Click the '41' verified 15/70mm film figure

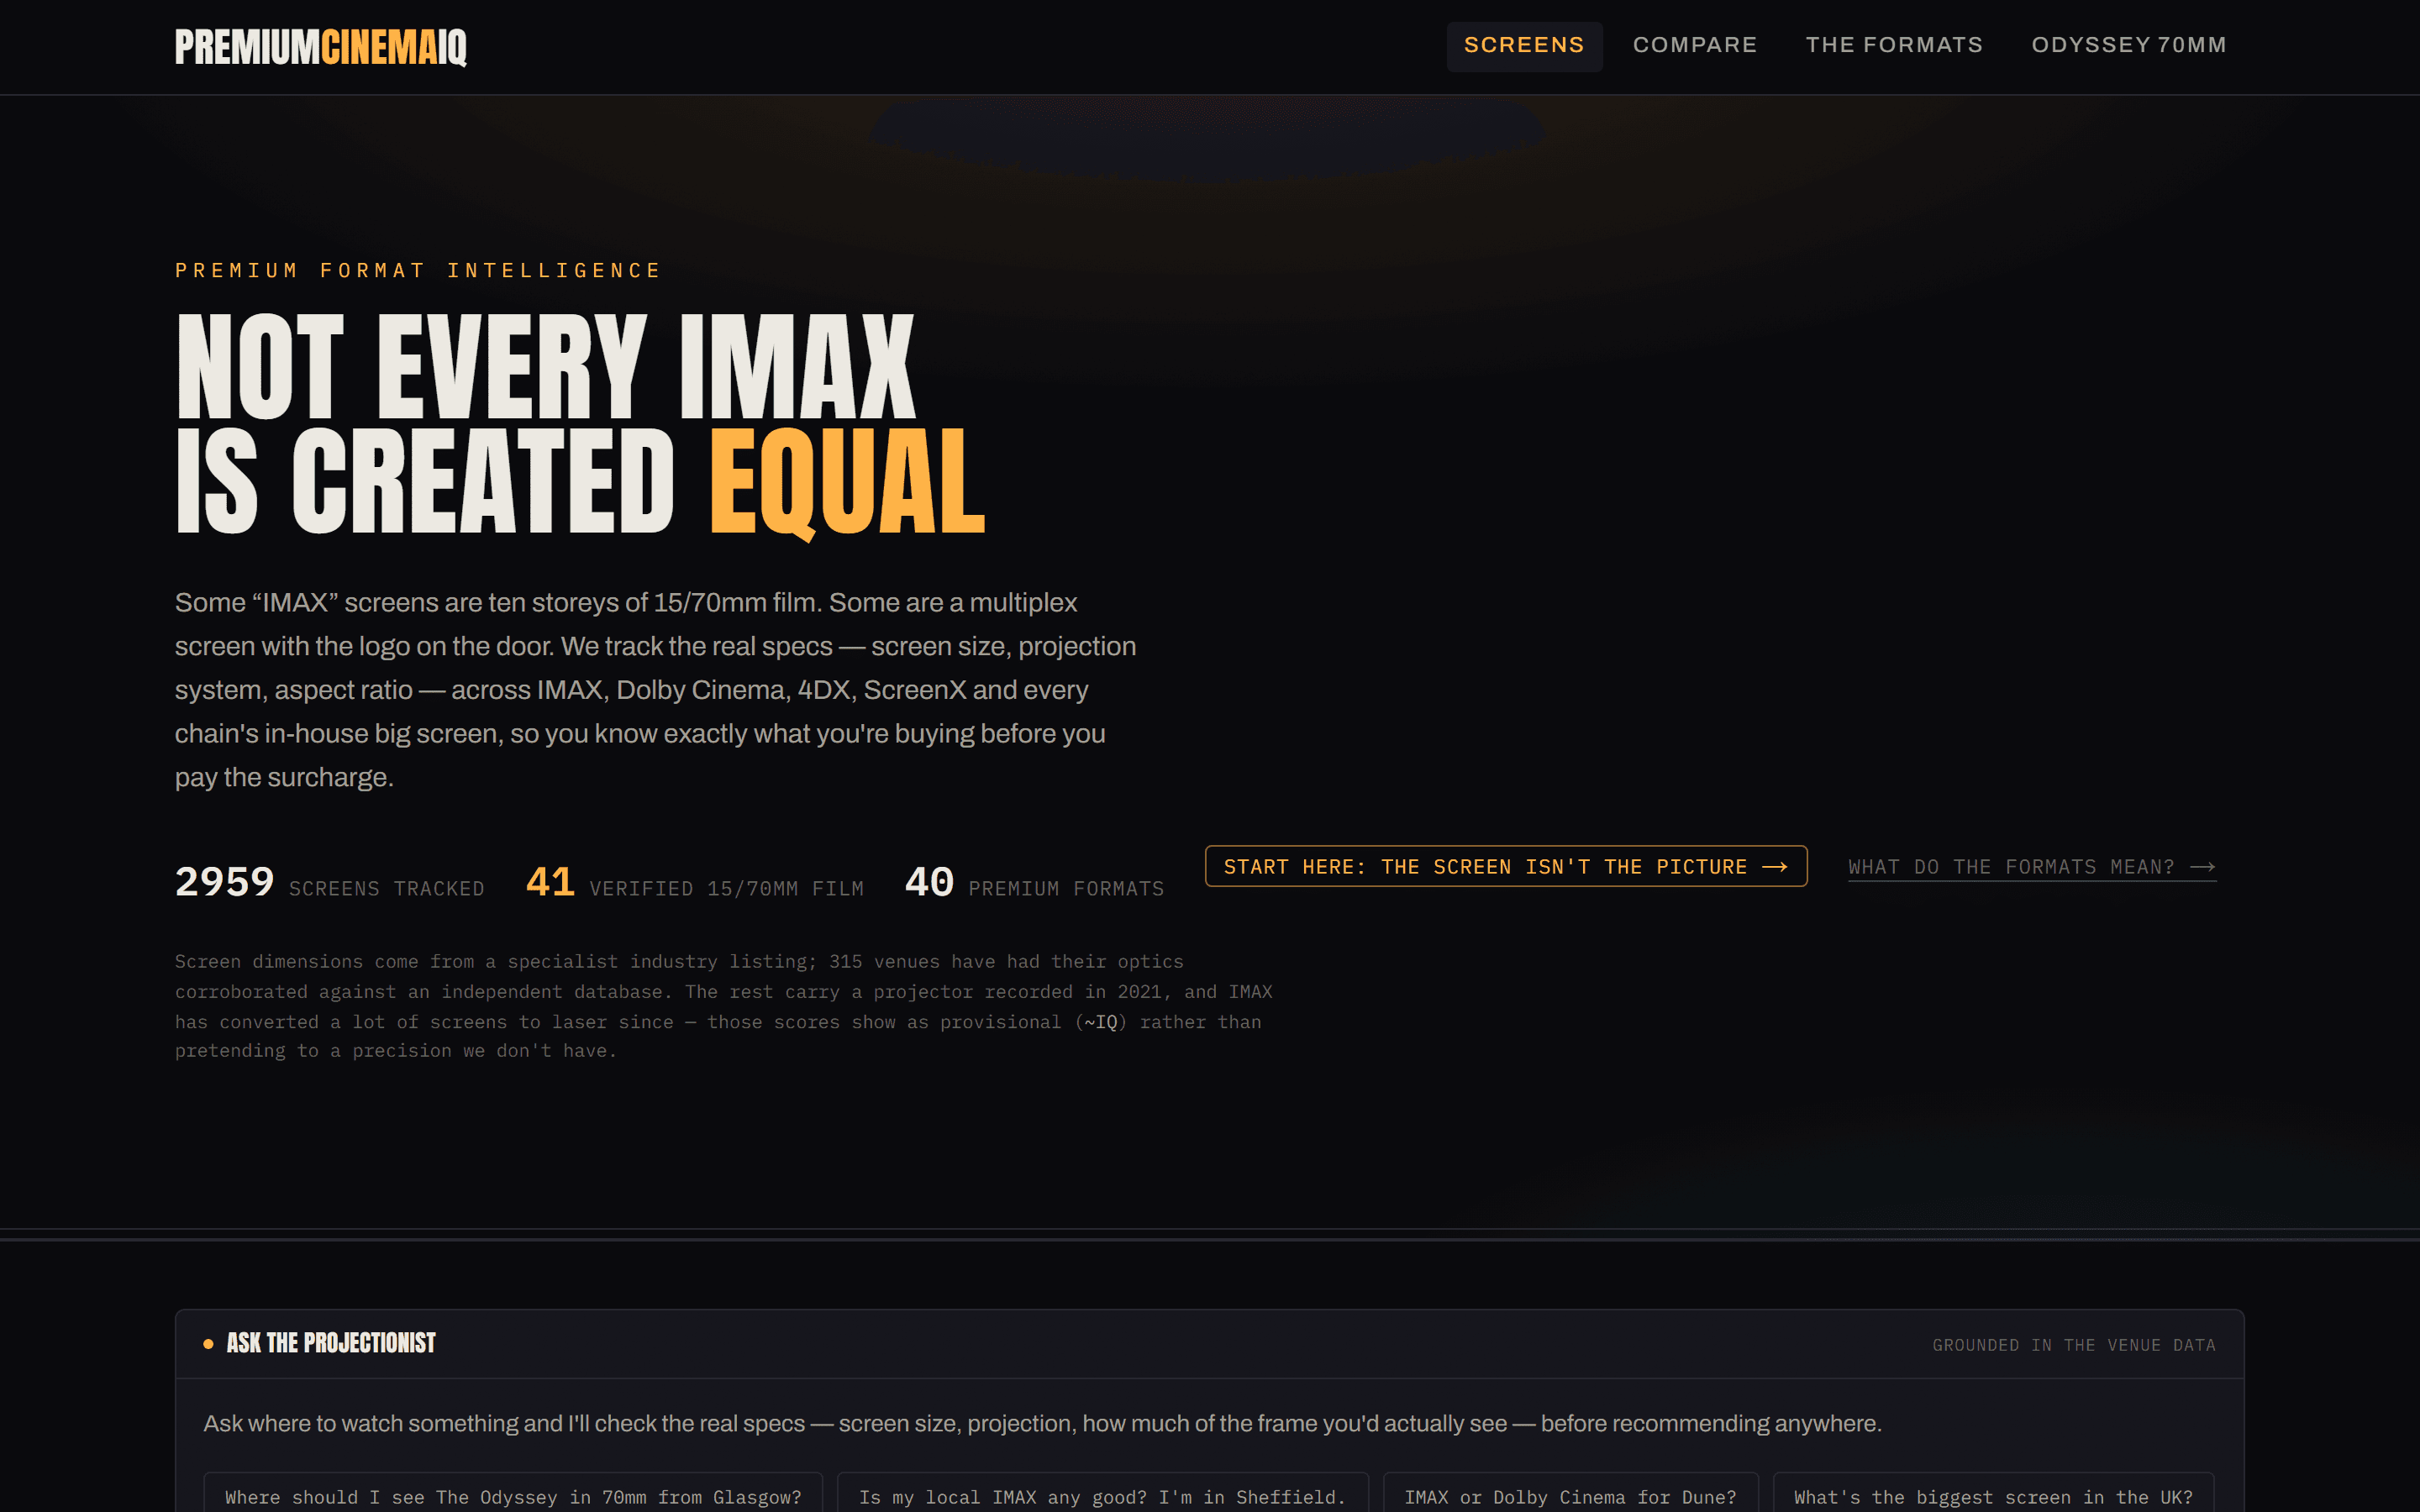pos(550,882)
